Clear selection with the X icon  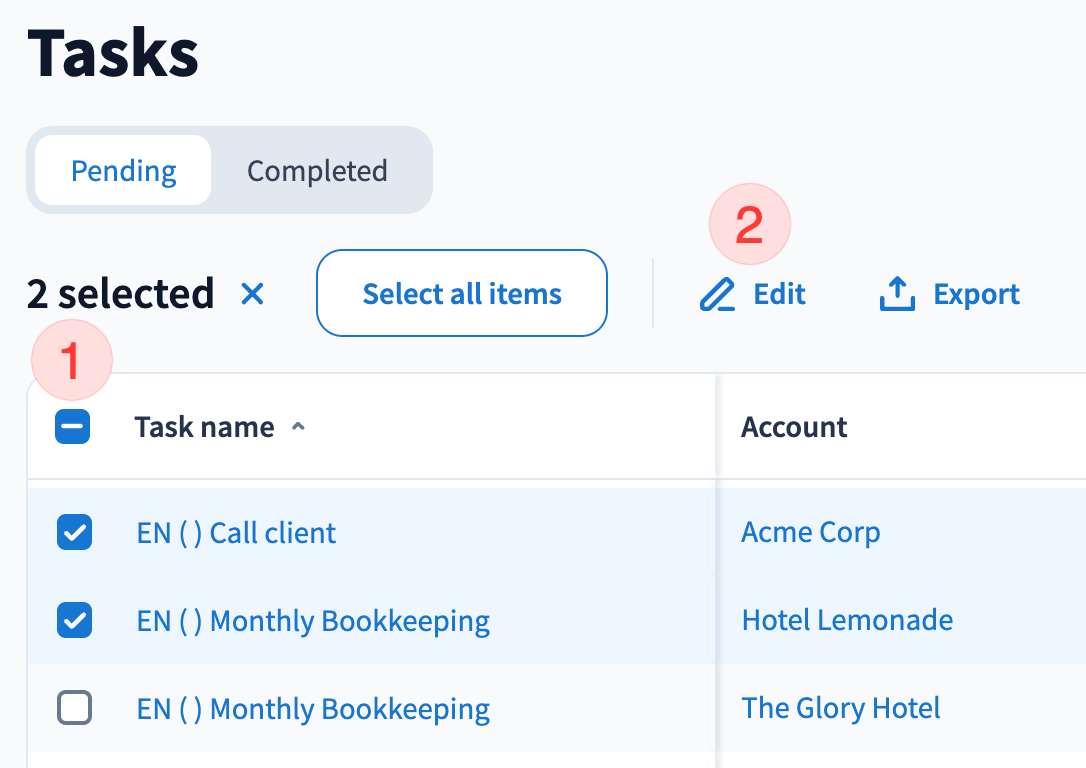252,294
